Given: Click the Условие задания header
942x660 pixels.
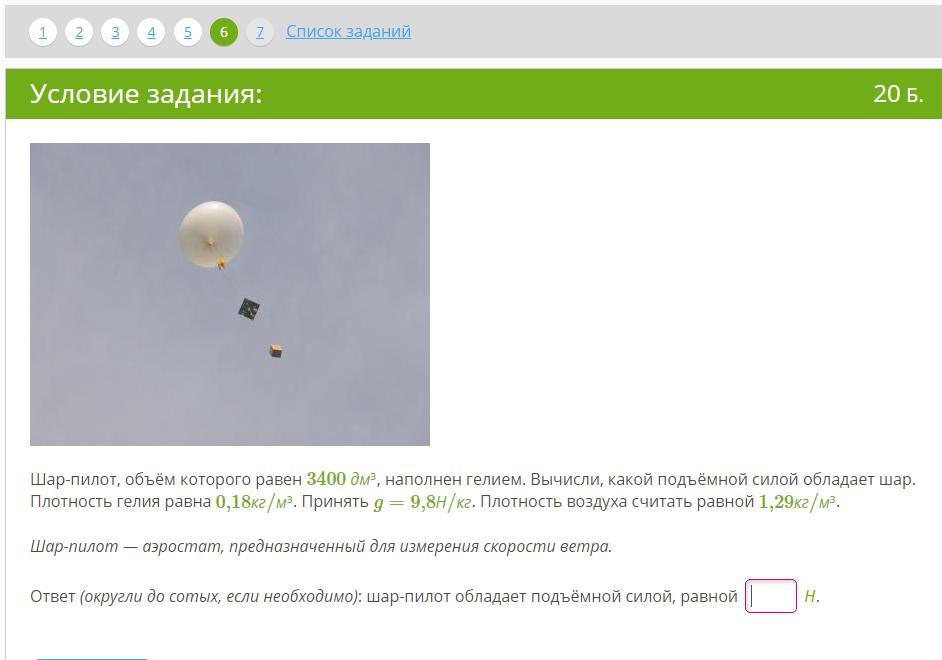Looking at the screenshot, I should (146, 94).
